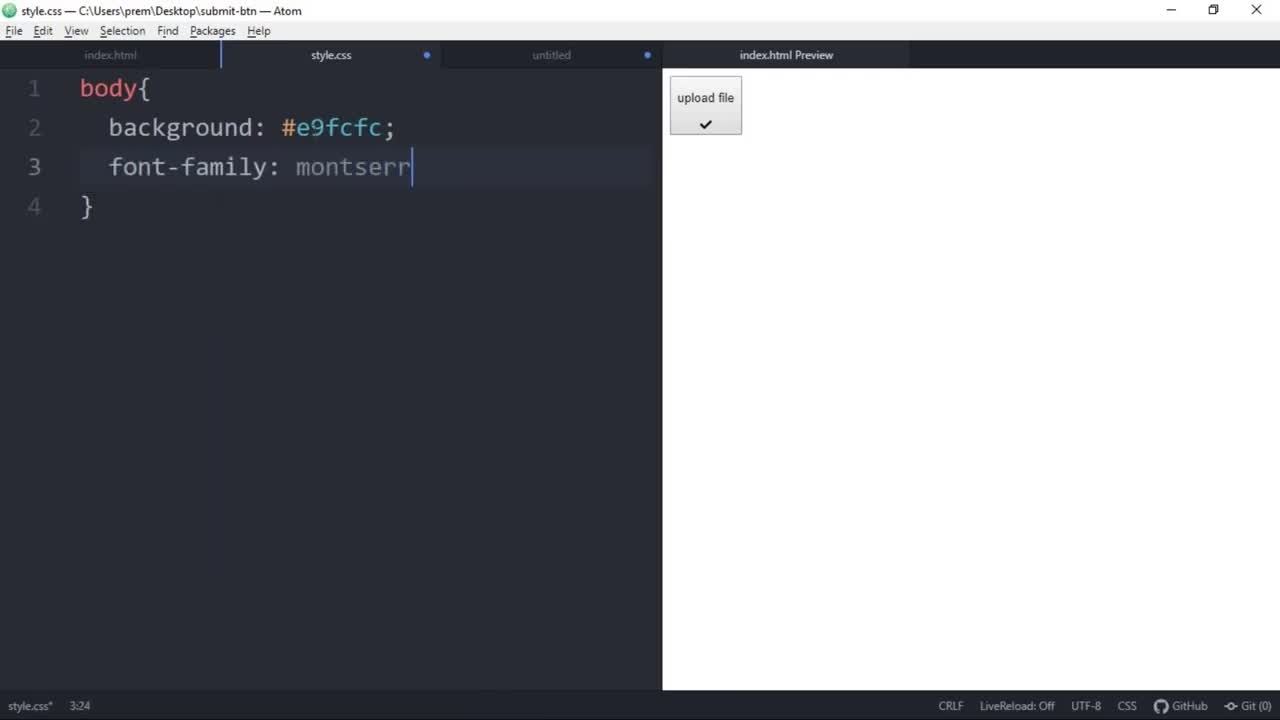
Task: Open the Packages menu
Action: click(x=212, y=31)
